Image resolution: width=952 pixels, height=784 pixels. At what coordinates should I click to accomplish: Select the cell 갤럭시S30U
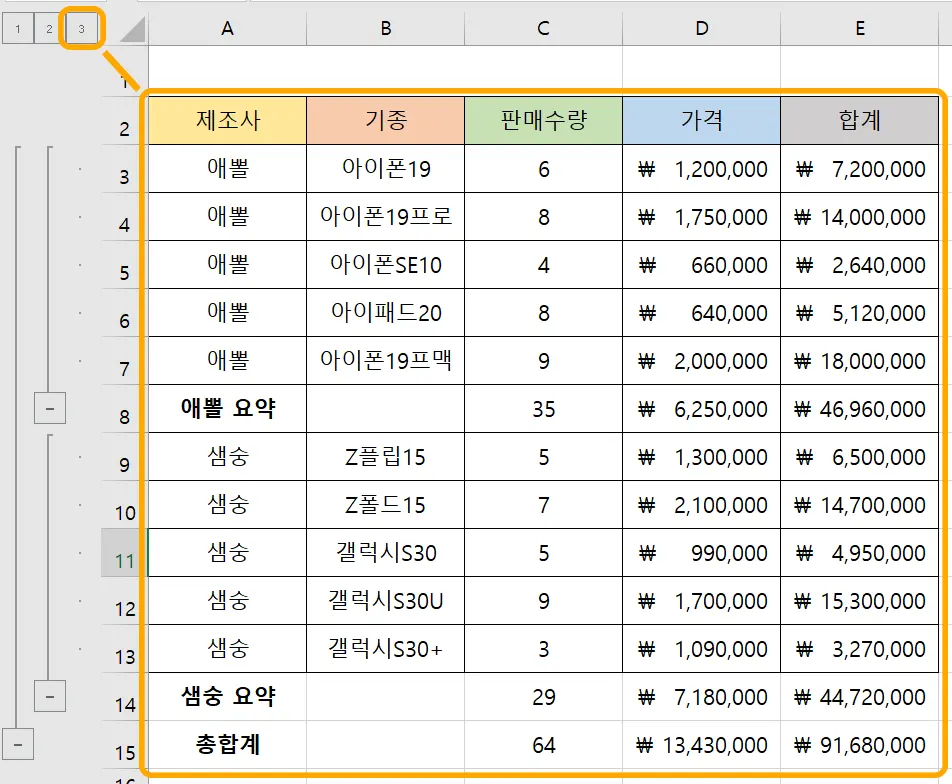[x=386, y=601]
